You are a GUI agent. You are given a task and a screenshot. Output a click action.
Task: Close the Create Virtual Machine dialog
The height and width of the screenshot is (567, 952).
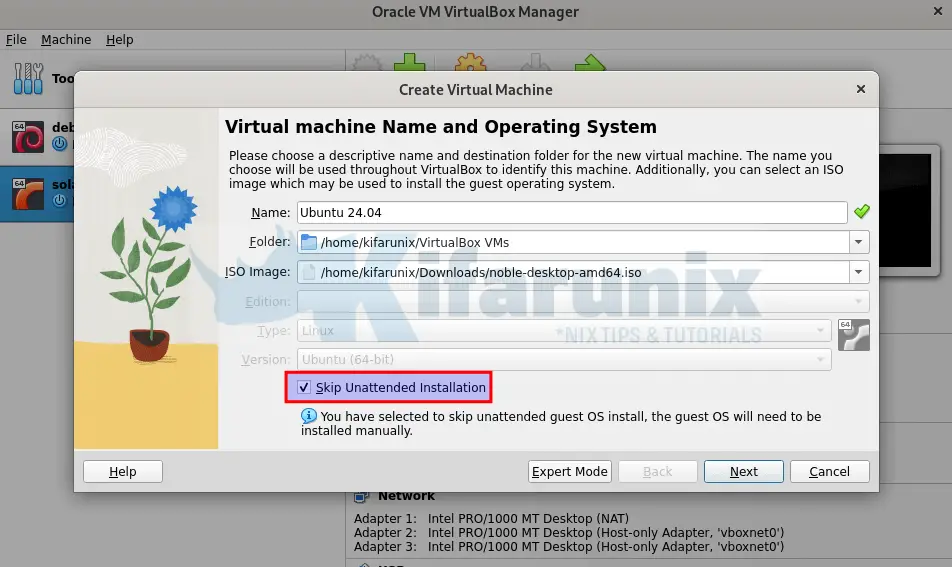[x=860, y=89]
